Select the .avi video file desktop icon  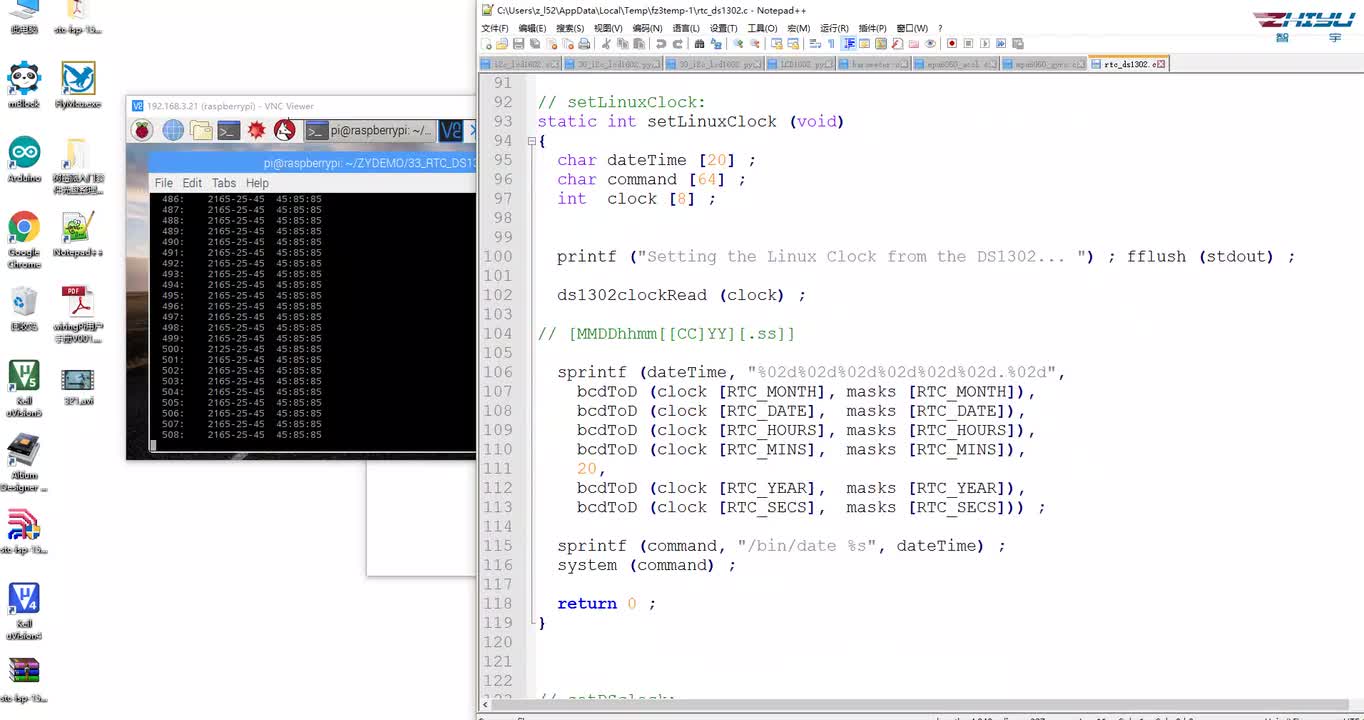tap(78, 386)
